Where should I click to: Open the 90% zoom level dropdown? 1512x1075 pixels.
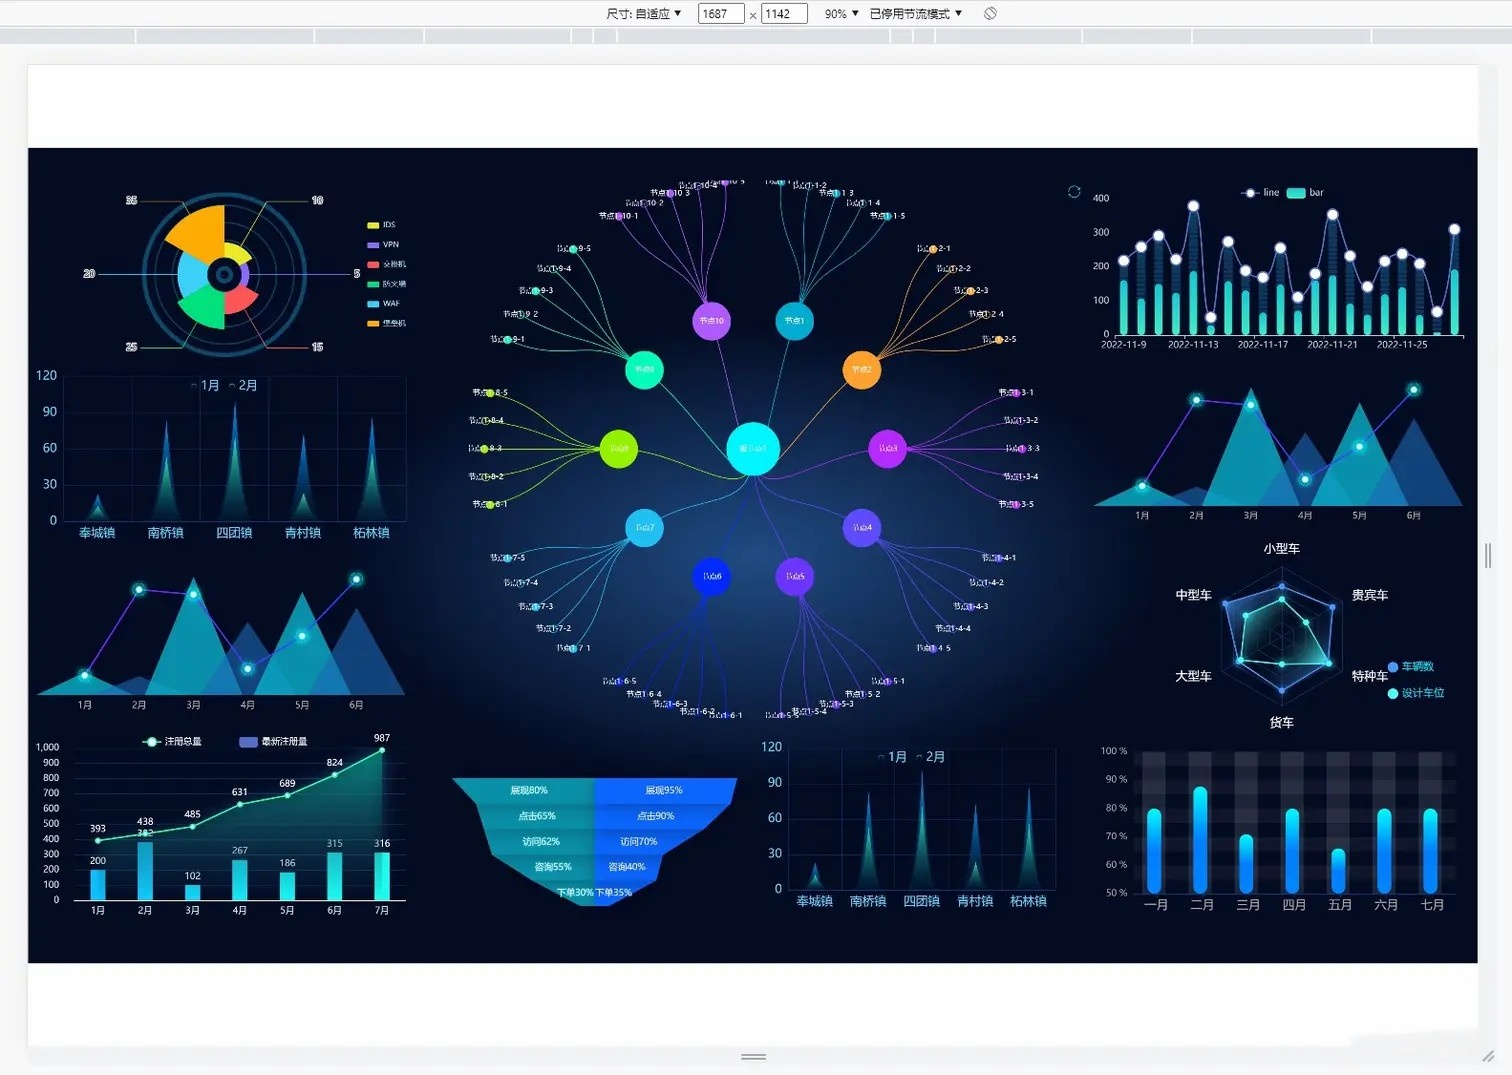(x=841, y=14)
